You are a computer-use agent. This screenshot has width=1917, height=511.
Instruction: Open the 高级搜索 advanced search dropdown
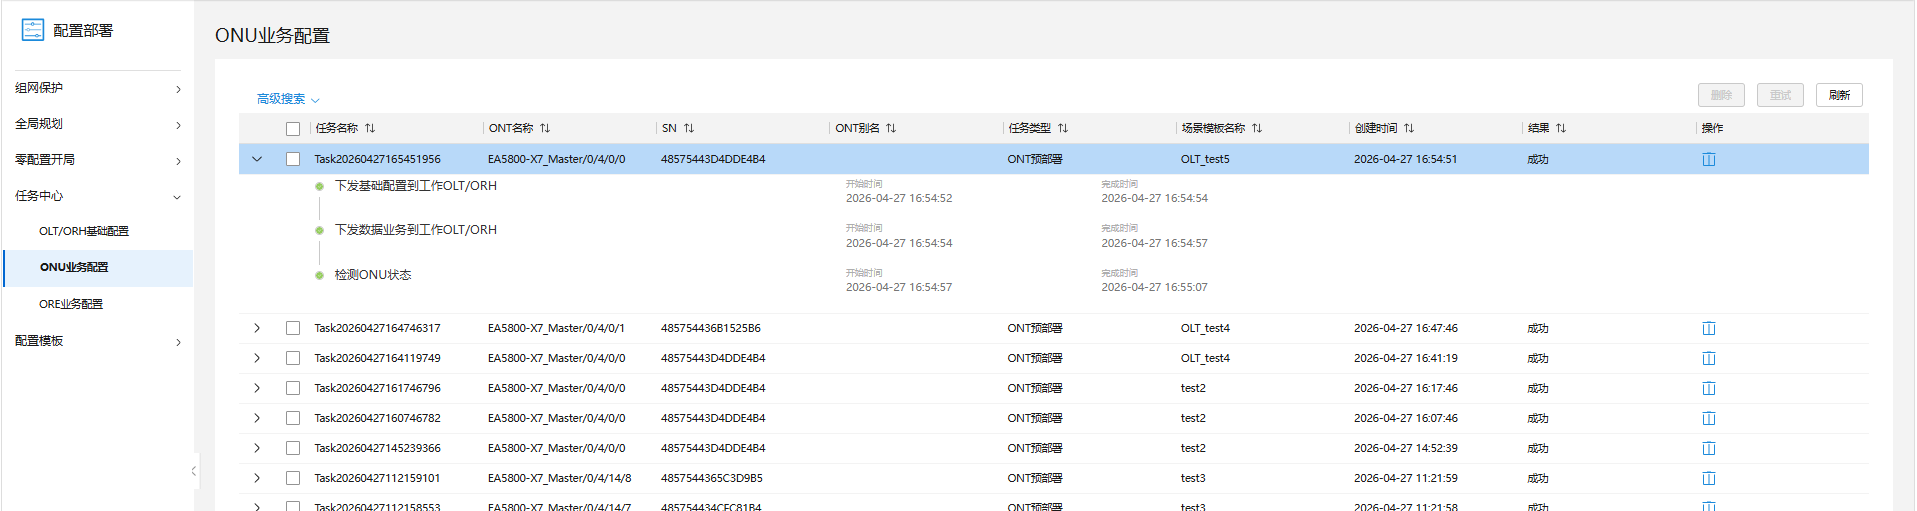coord(288,99)
